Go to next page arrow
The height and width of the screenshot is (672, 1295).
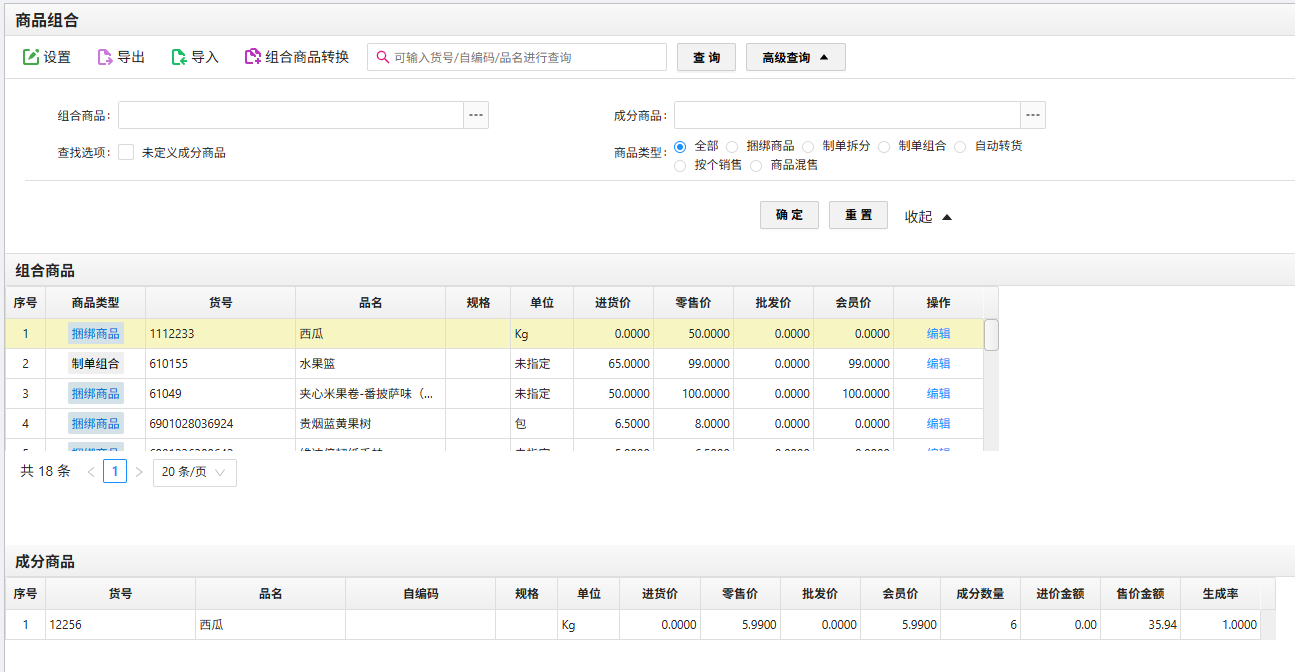coord(139,472)
